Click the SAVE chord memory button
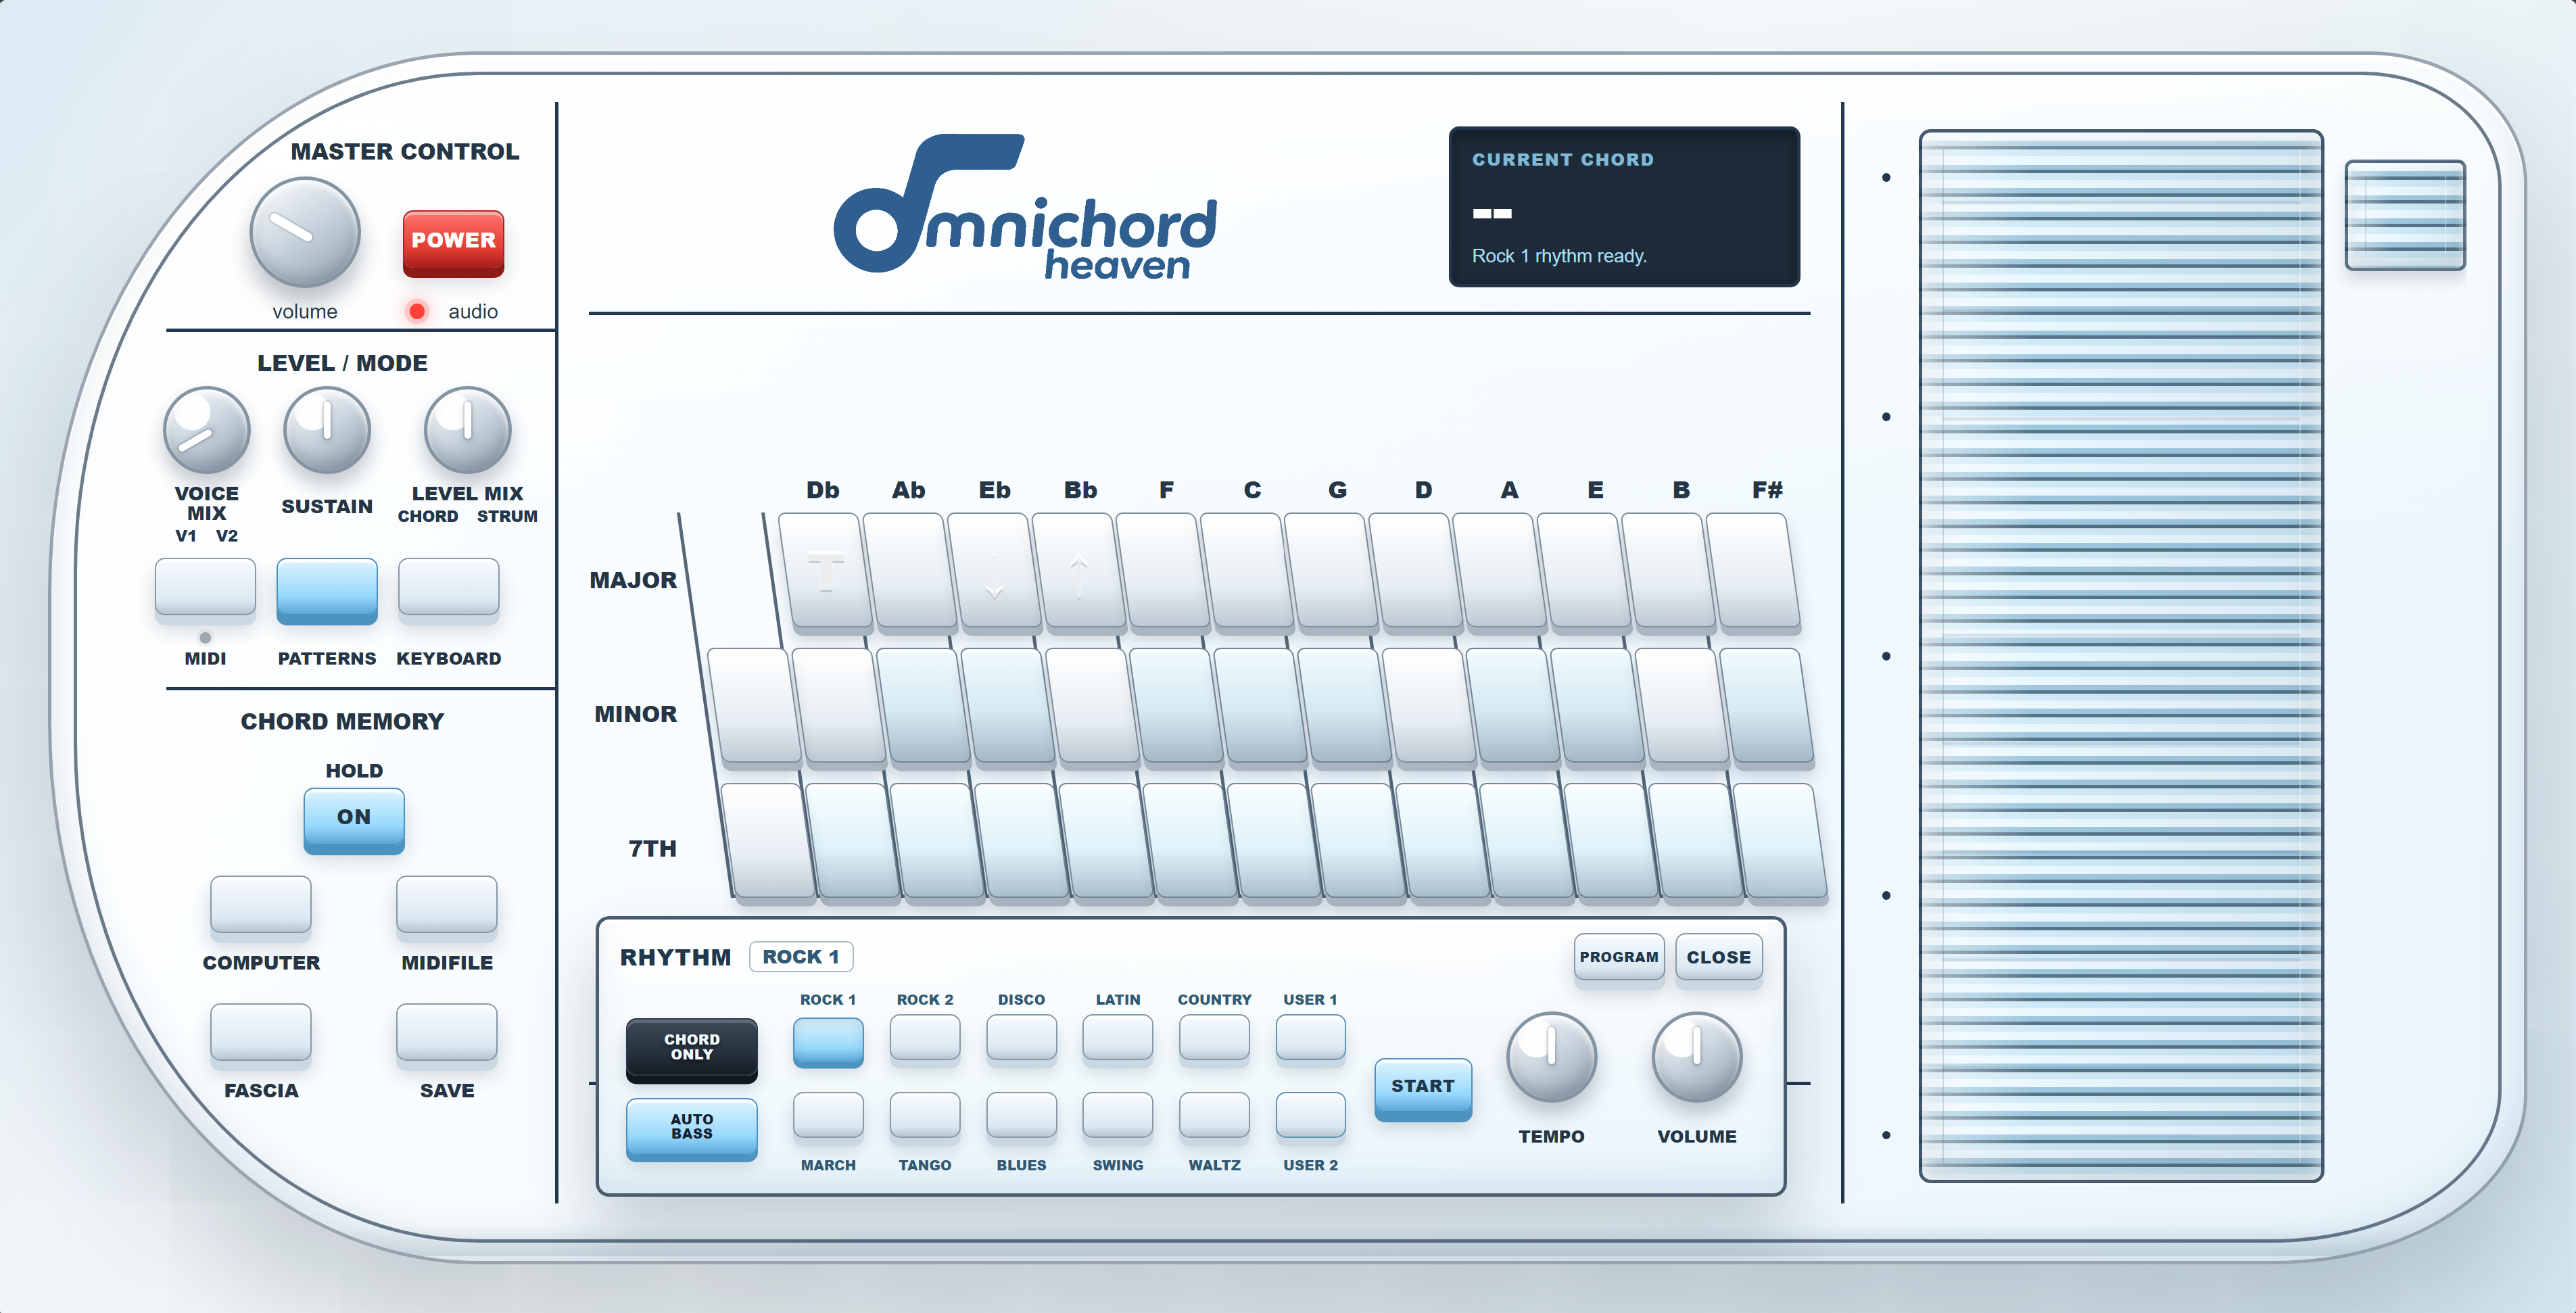Viewport: 2576px width, 1313px height. tap(446, 1036)
